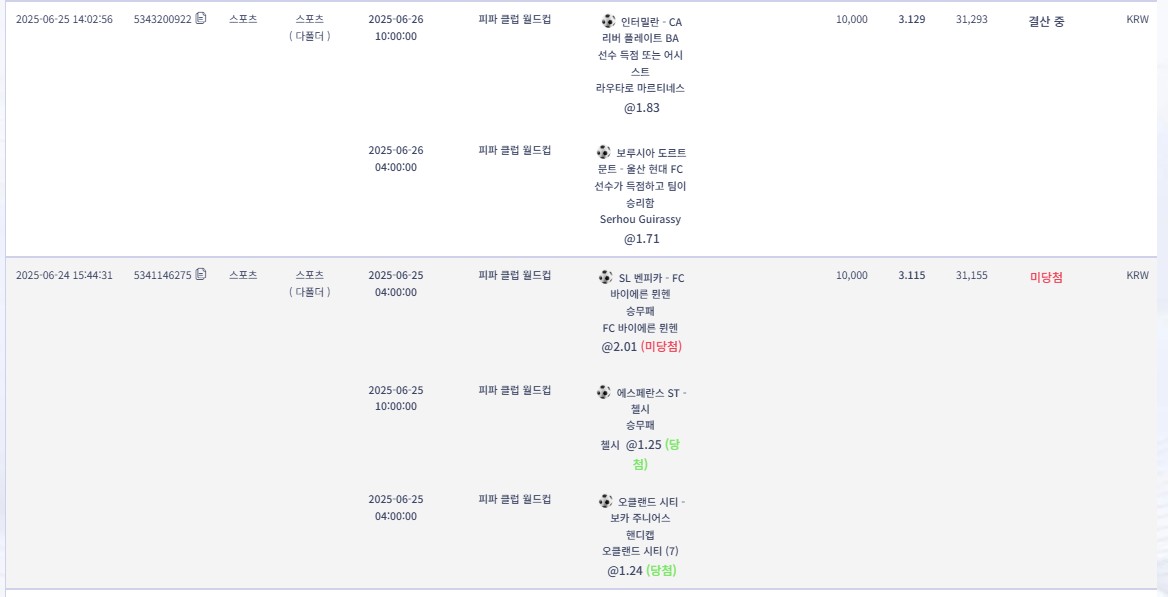The height and width of the screenshot is (597, 1168).
Task: Click the copy icon beside bet ID 5343200922
Action: 201,18
